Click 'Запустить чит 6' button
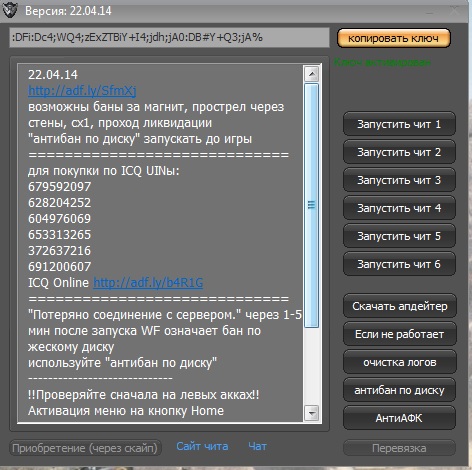This screenshot has height=470, width=472. [x=399, y=264]
